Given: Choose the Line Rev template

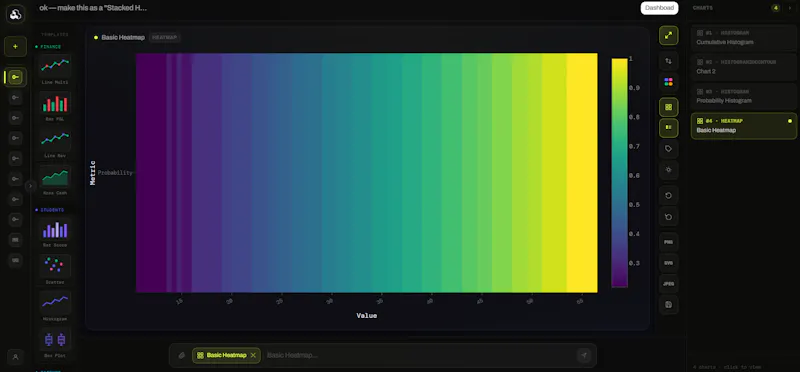Looking at the screenshot, I should click(55, 143).
